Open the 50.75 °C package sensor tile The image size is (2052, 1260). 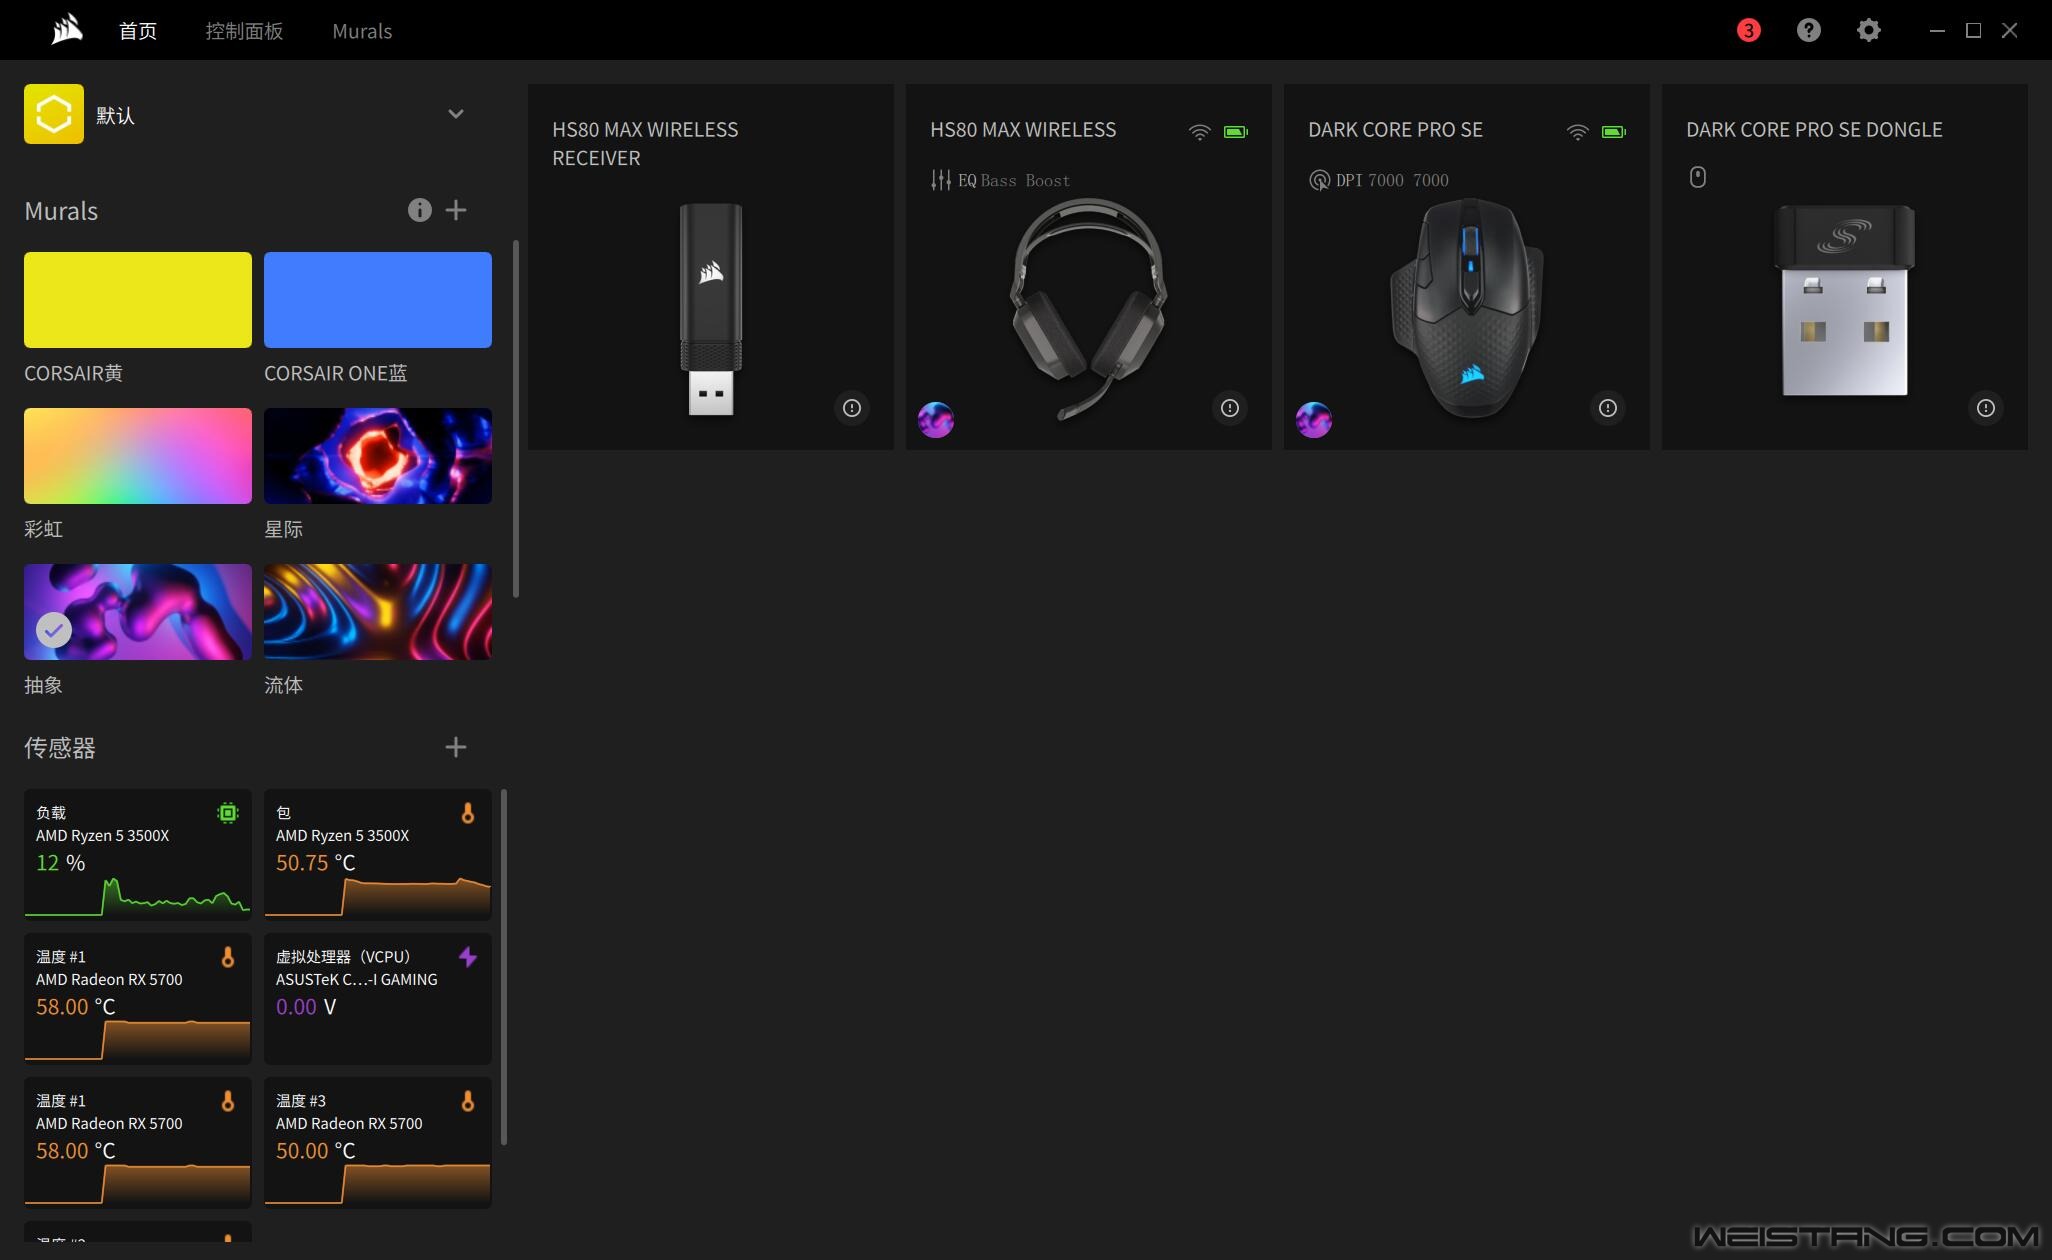378,855
